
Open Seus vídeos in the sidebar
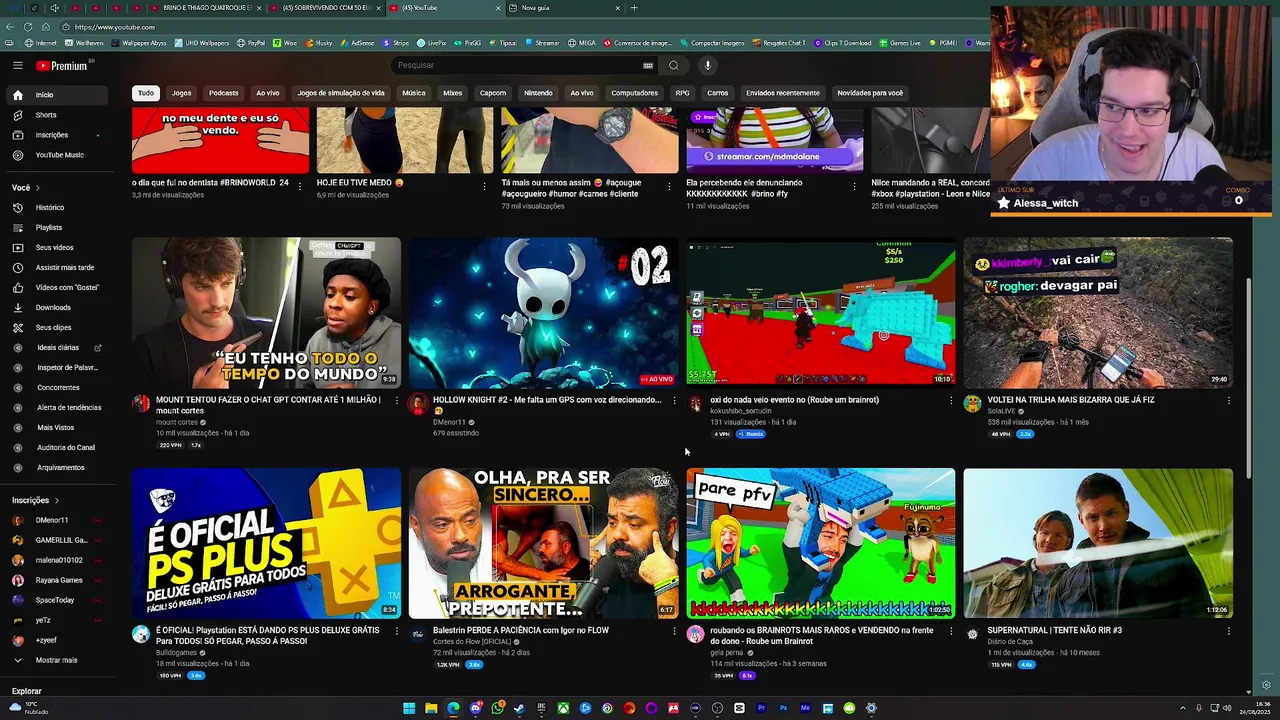[56, 247]
